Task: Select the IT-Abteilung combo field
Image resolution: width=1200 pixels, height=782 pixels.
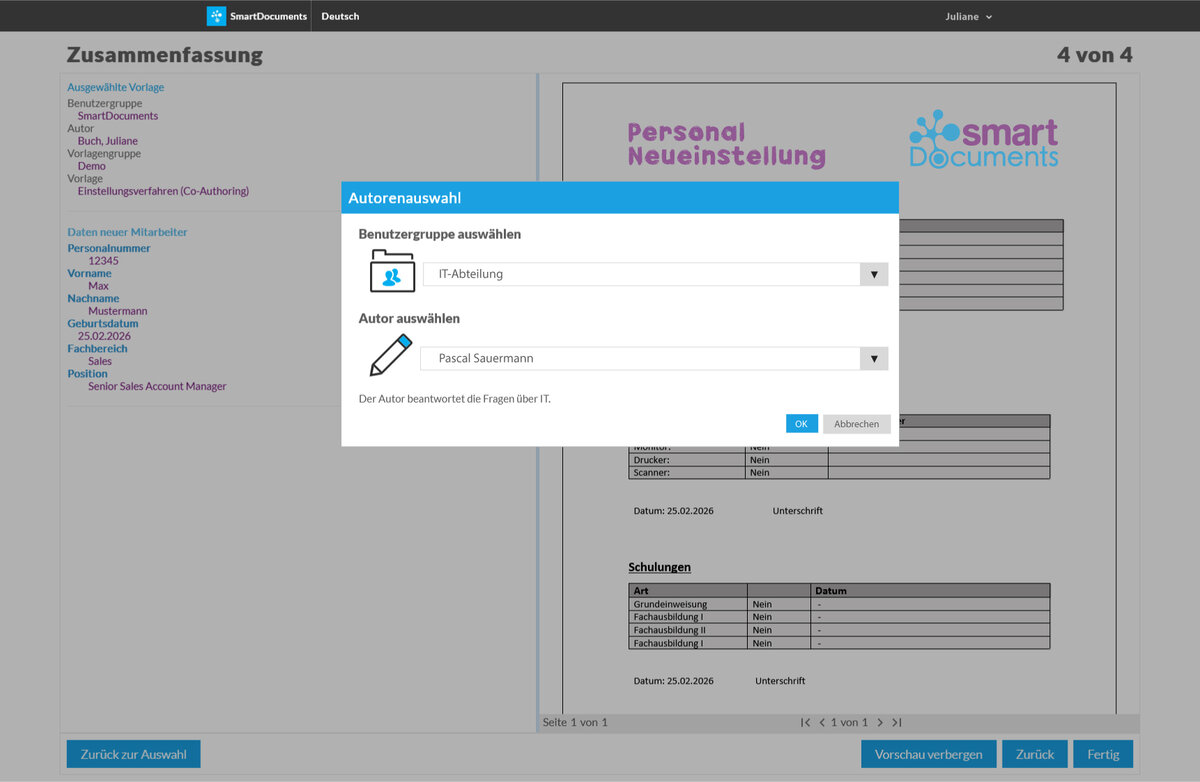Action: pos(640,274)
